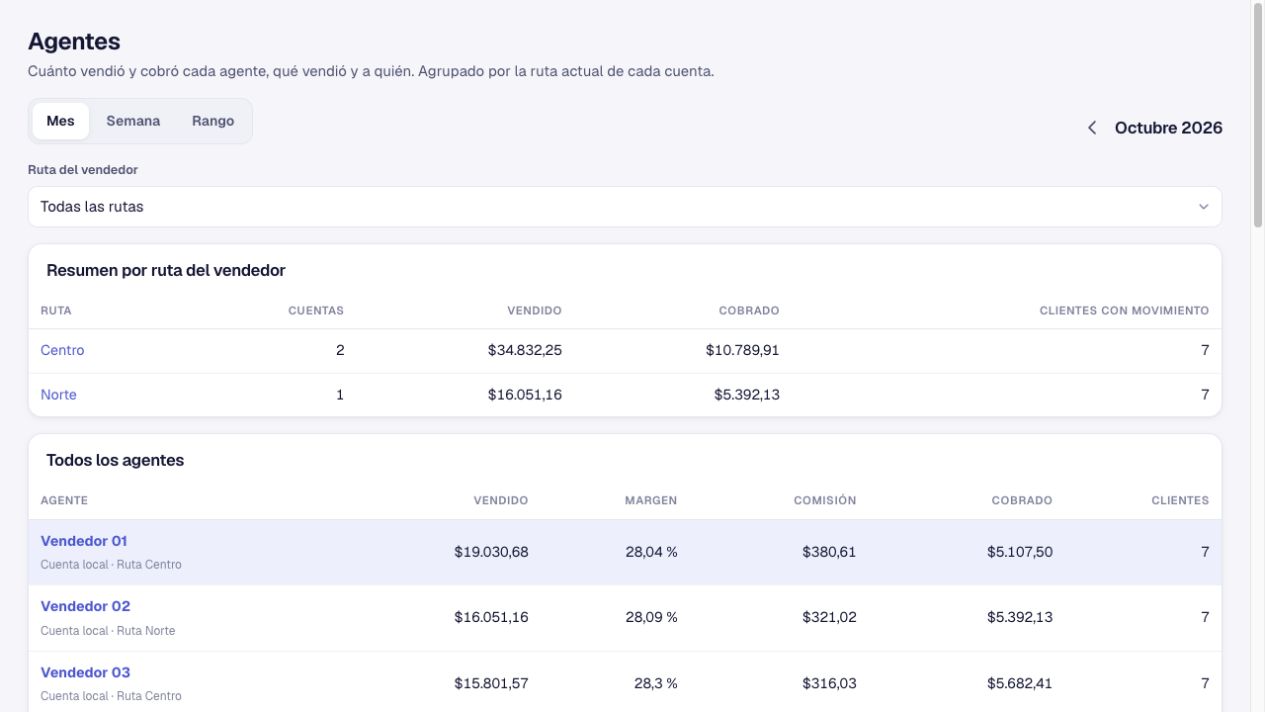Viewport: 1265px width, 712px height.
Task: Click the Cuentas column header
Action: [316, 311]
